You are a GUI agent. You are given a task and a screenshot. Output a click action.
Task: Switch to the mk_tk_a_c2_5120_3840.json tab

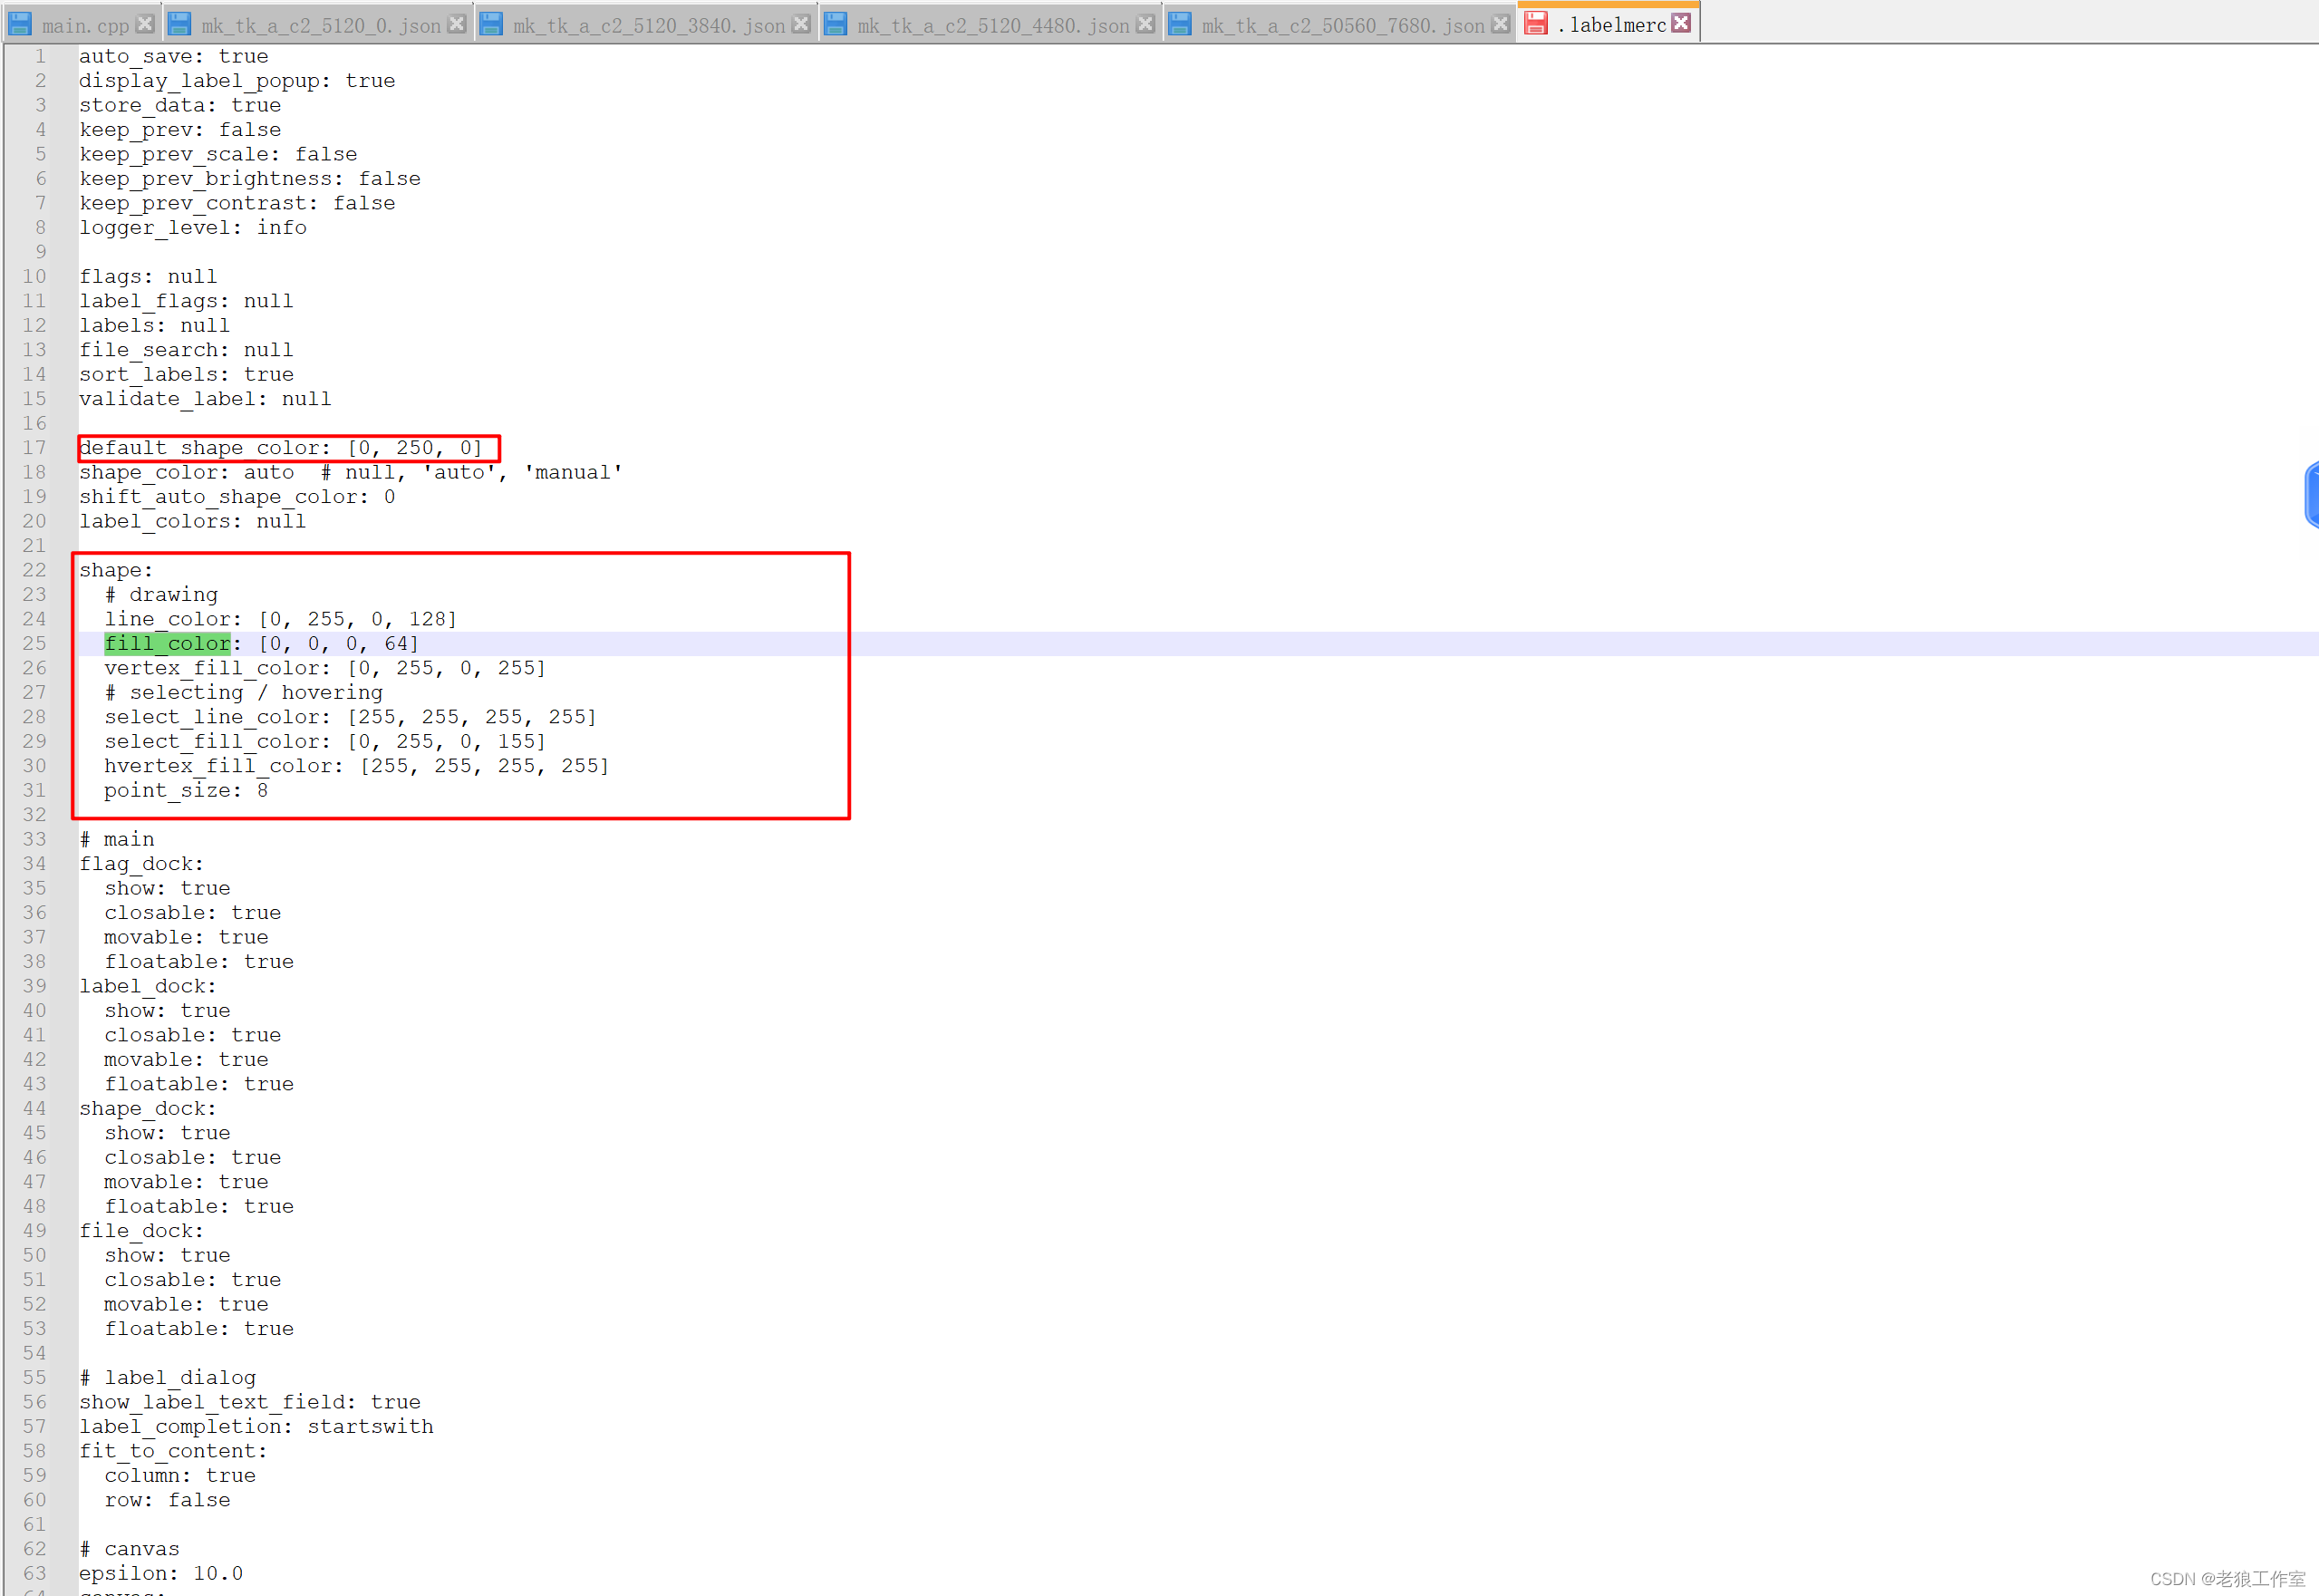coord(648,25)
